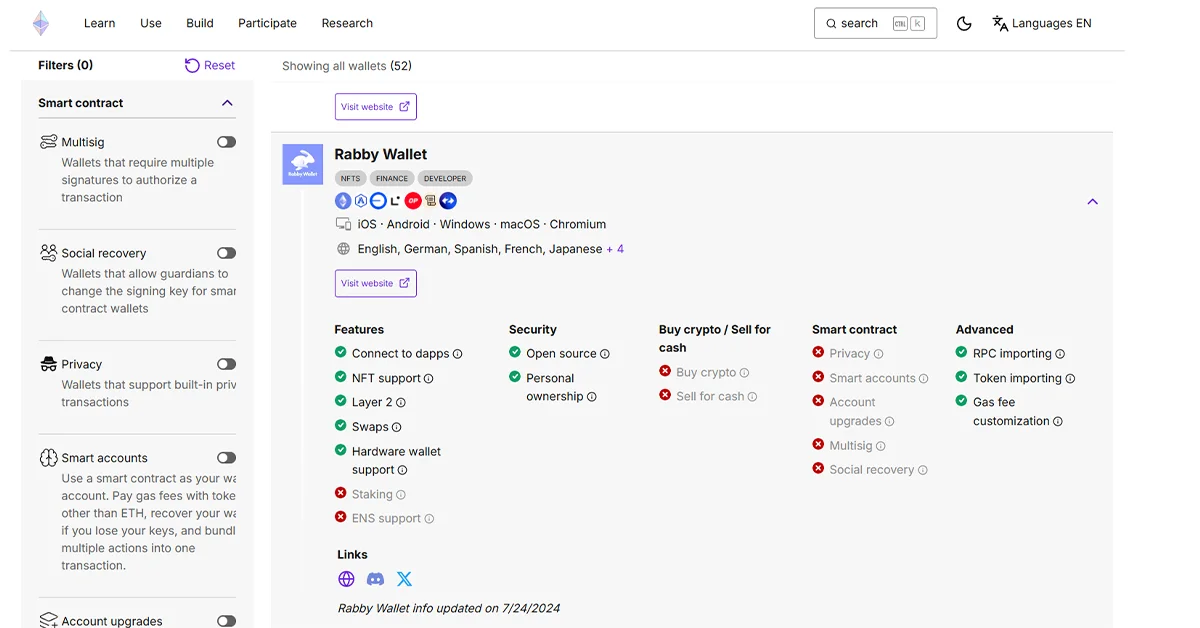Collapse the Rabby Wallet details chevron
This screenshot has width=1200, height=628.
(x=1093, y=202)
